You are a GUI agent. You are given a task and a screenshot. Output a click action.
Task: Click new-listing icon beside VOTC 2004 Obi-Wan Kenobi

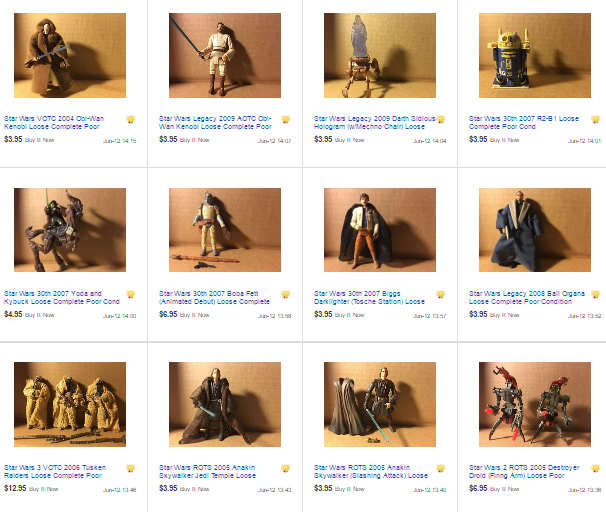tap(131, 119)
